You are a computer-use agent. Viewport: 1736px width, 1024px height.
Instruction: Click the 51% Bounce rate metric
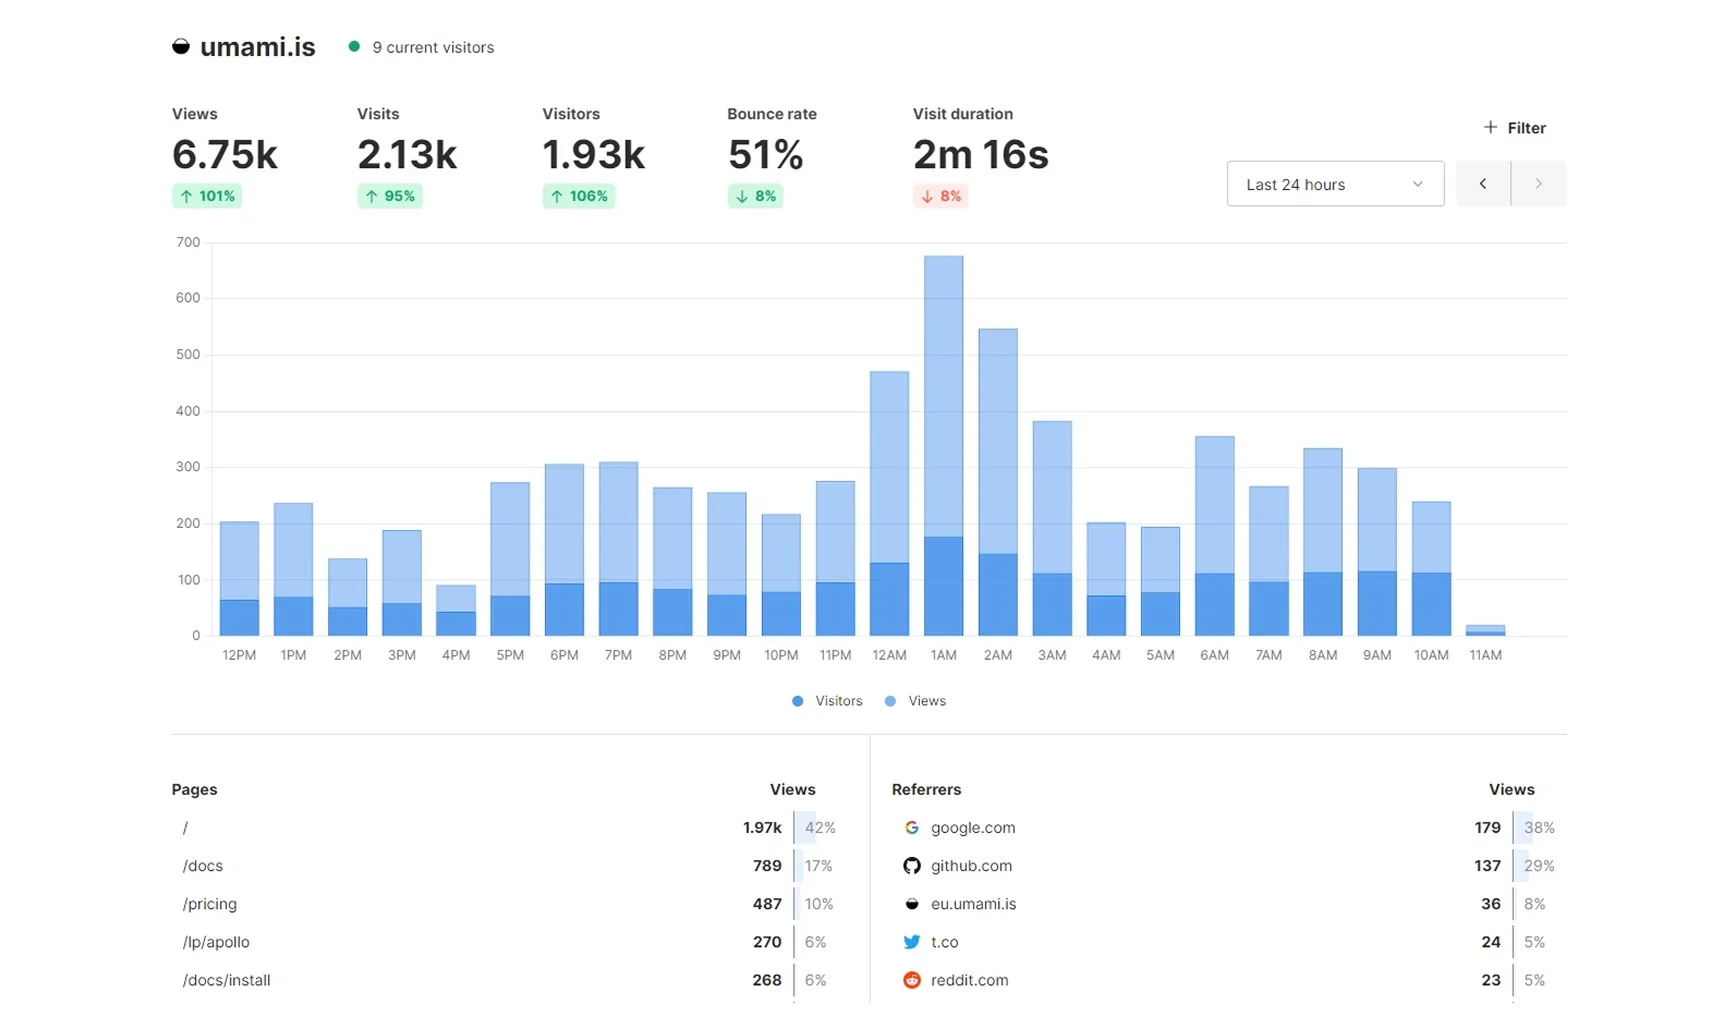tap(766, 155)
